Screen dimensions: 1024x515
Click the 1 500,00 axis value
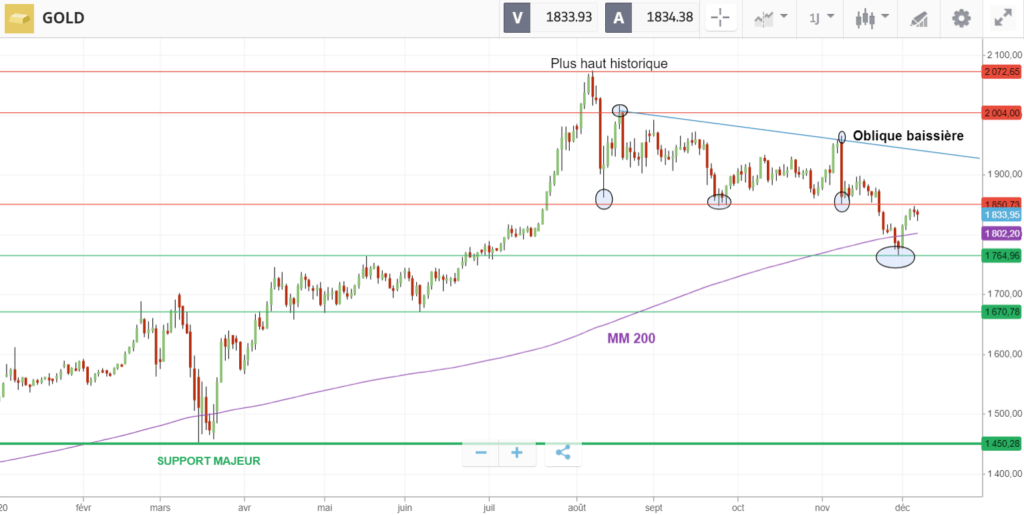click(x=1003, y=414)
